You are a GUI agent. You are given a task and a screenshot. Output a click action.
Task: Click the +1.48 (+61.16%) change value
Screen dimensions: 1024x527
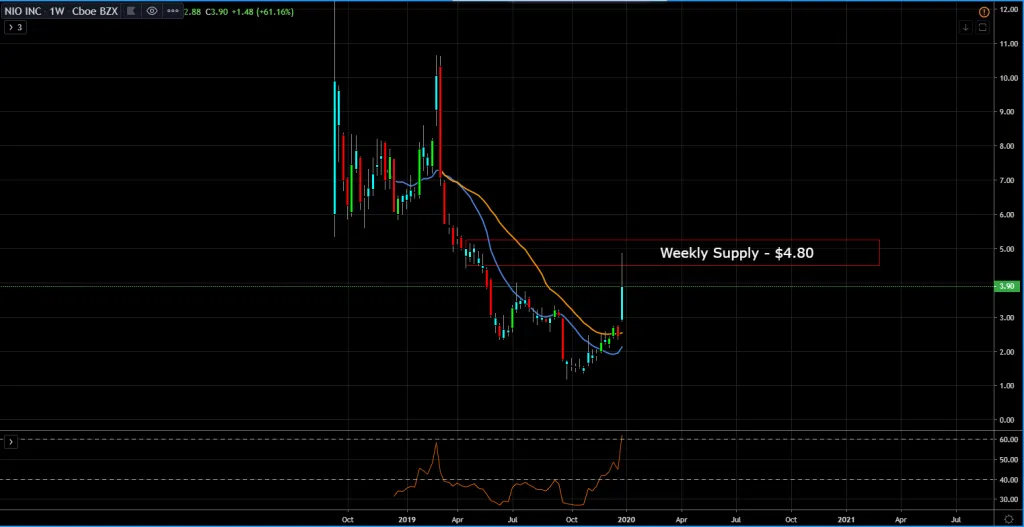261,12
